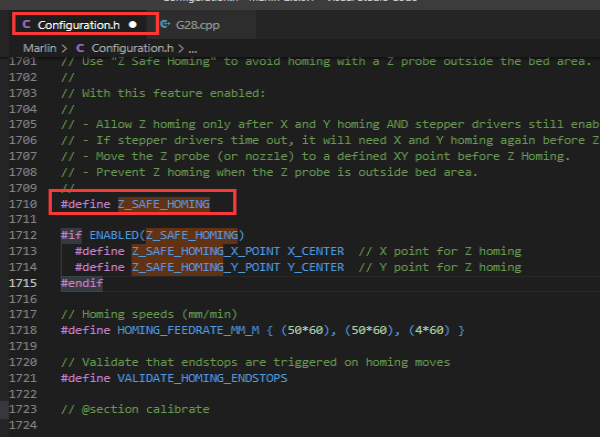The image size is (601, 437).
Task: Click VALIDATE_HOMING_ENDSTOPS on line 1721
Action: [x=202, y=378]
